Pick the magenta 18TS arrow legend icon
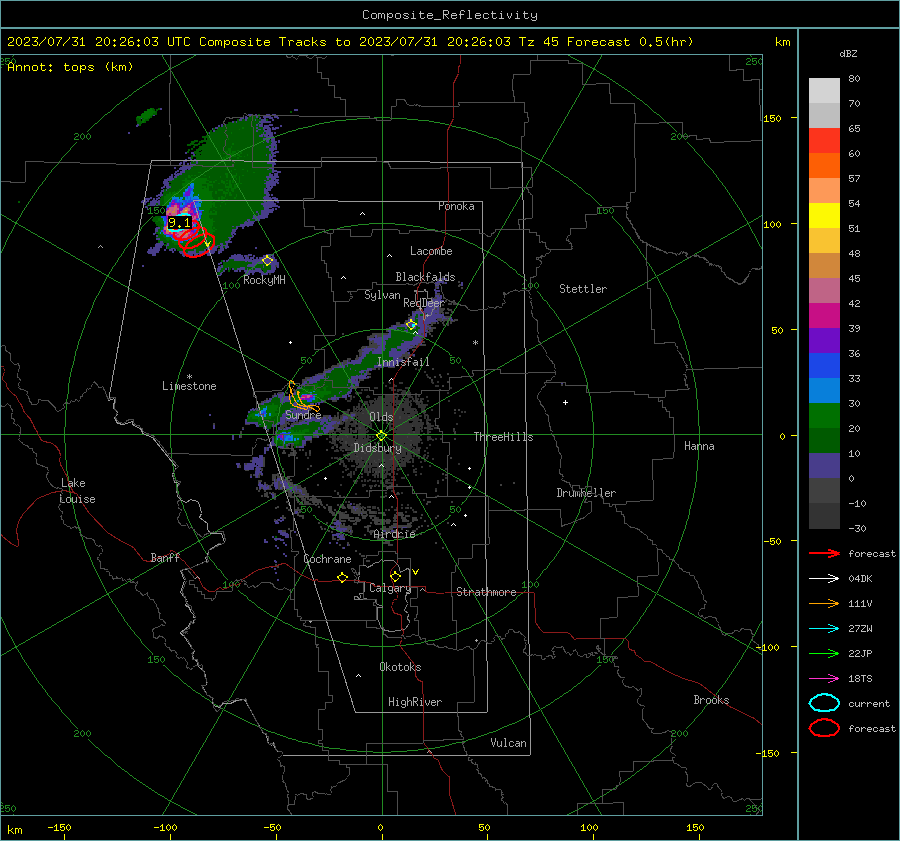The image size is (900, 841). pos(824,679)
